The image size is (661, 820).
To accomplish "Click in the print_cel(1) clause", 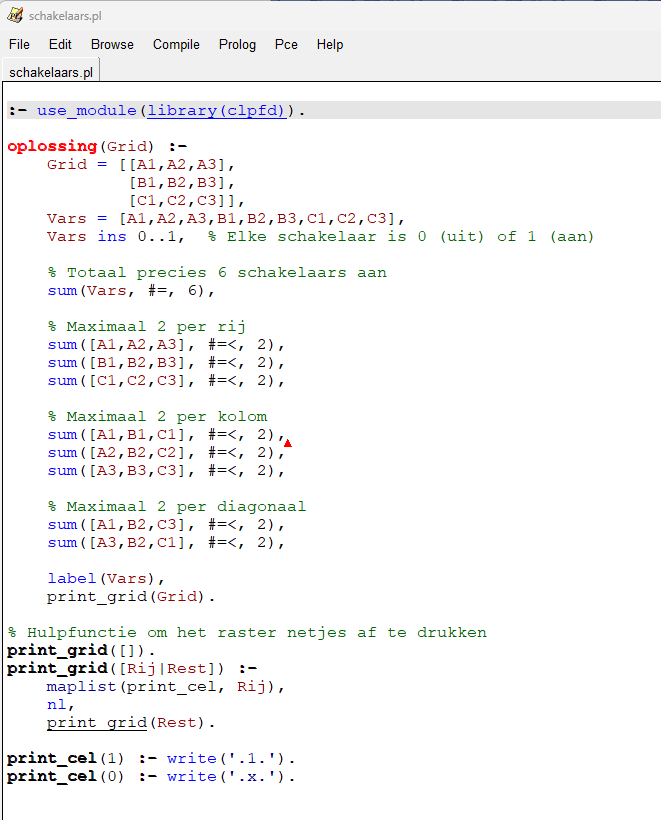I will (x=150, y=759).
